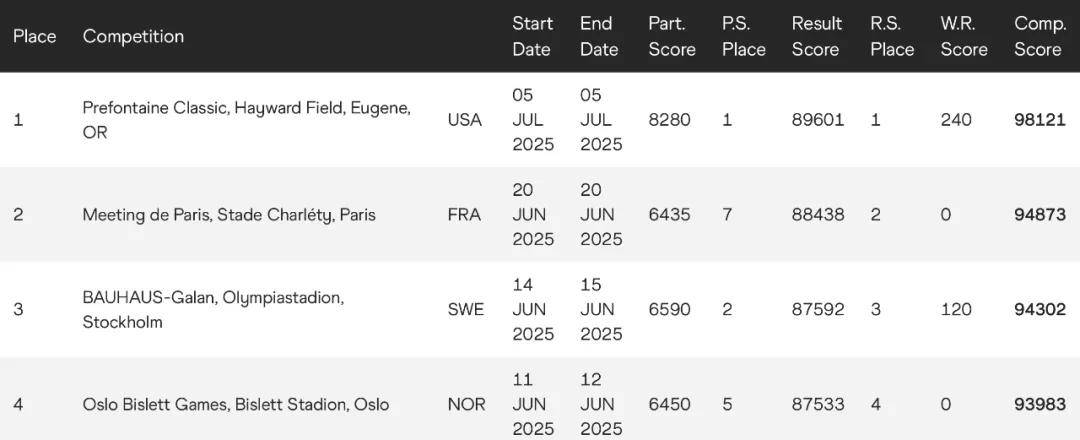Click the 89601 result score cell
1080x440 pixels.
point(818,120)
